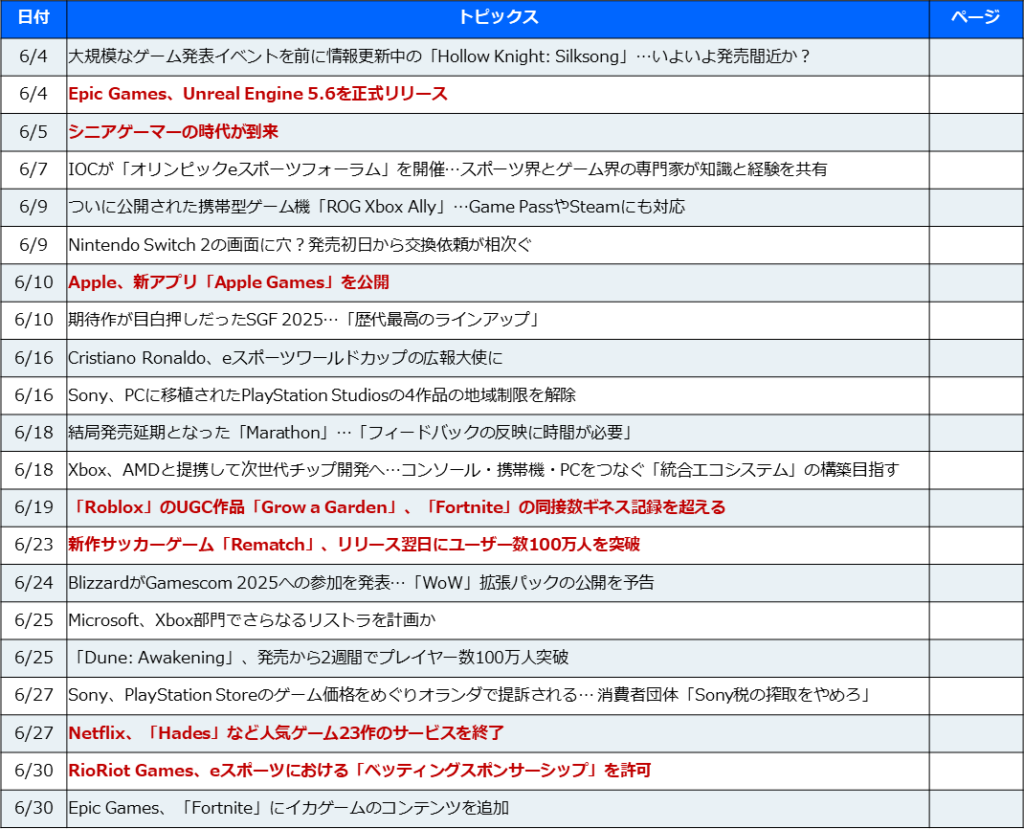Viewport: 1024px width, 829px height.
Task: Open the Apple Games new app topic
Action: pyautogui.click(x=229, y=282)
